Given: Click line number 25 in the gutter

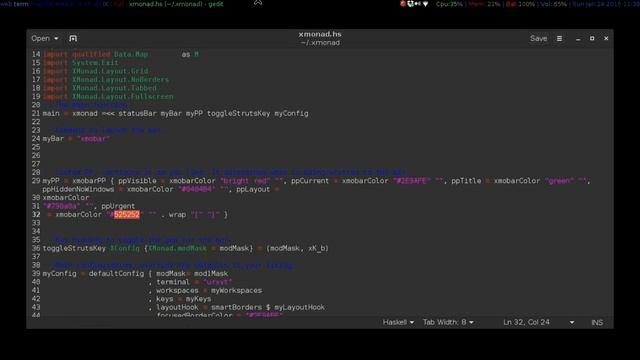Looking at the screenshot, I should pos(36,147).
